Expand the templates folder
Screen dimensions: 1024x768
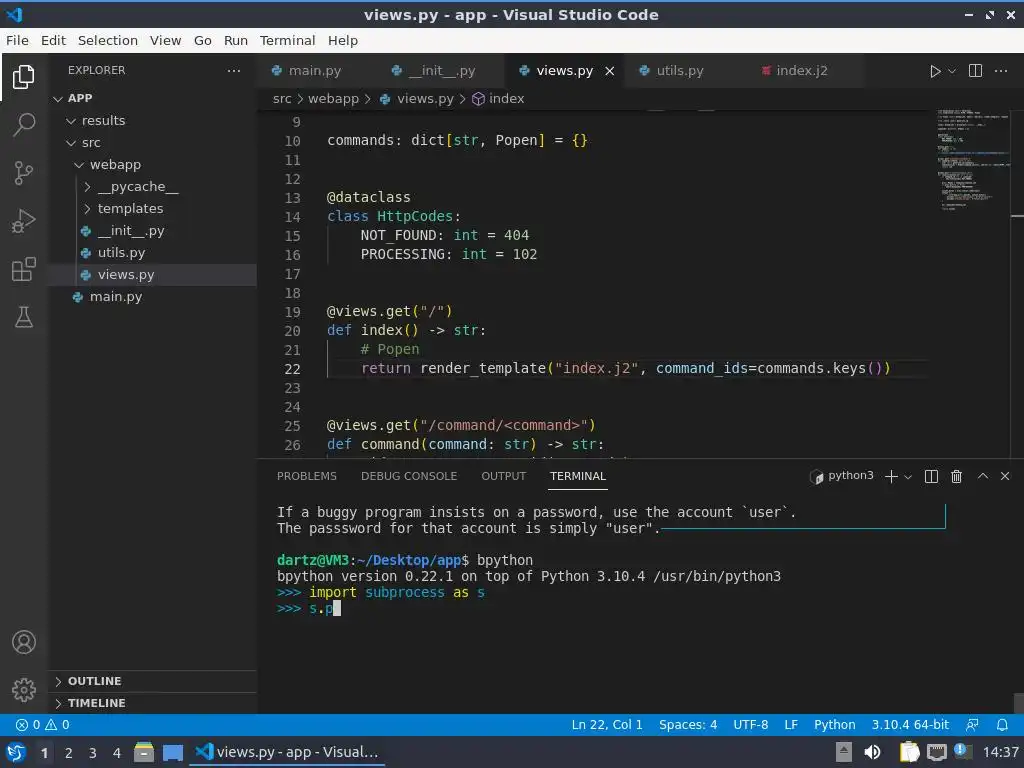tap(87, 209)
